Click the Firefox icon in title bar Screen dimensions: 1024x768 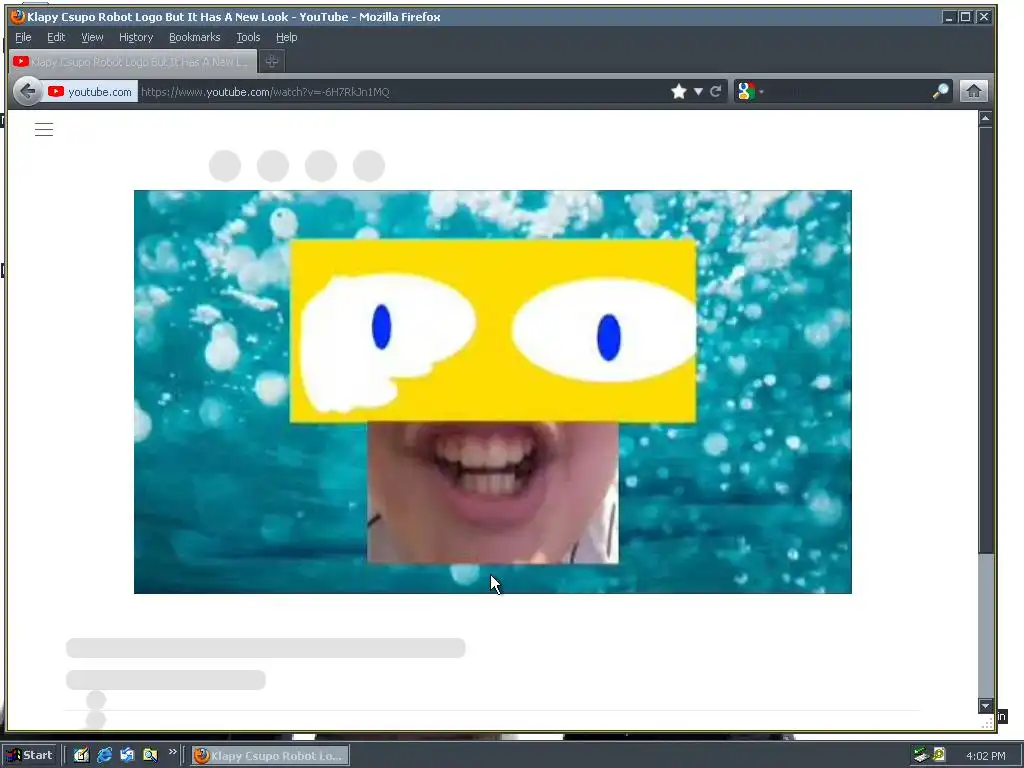click(x=18, y=17)
